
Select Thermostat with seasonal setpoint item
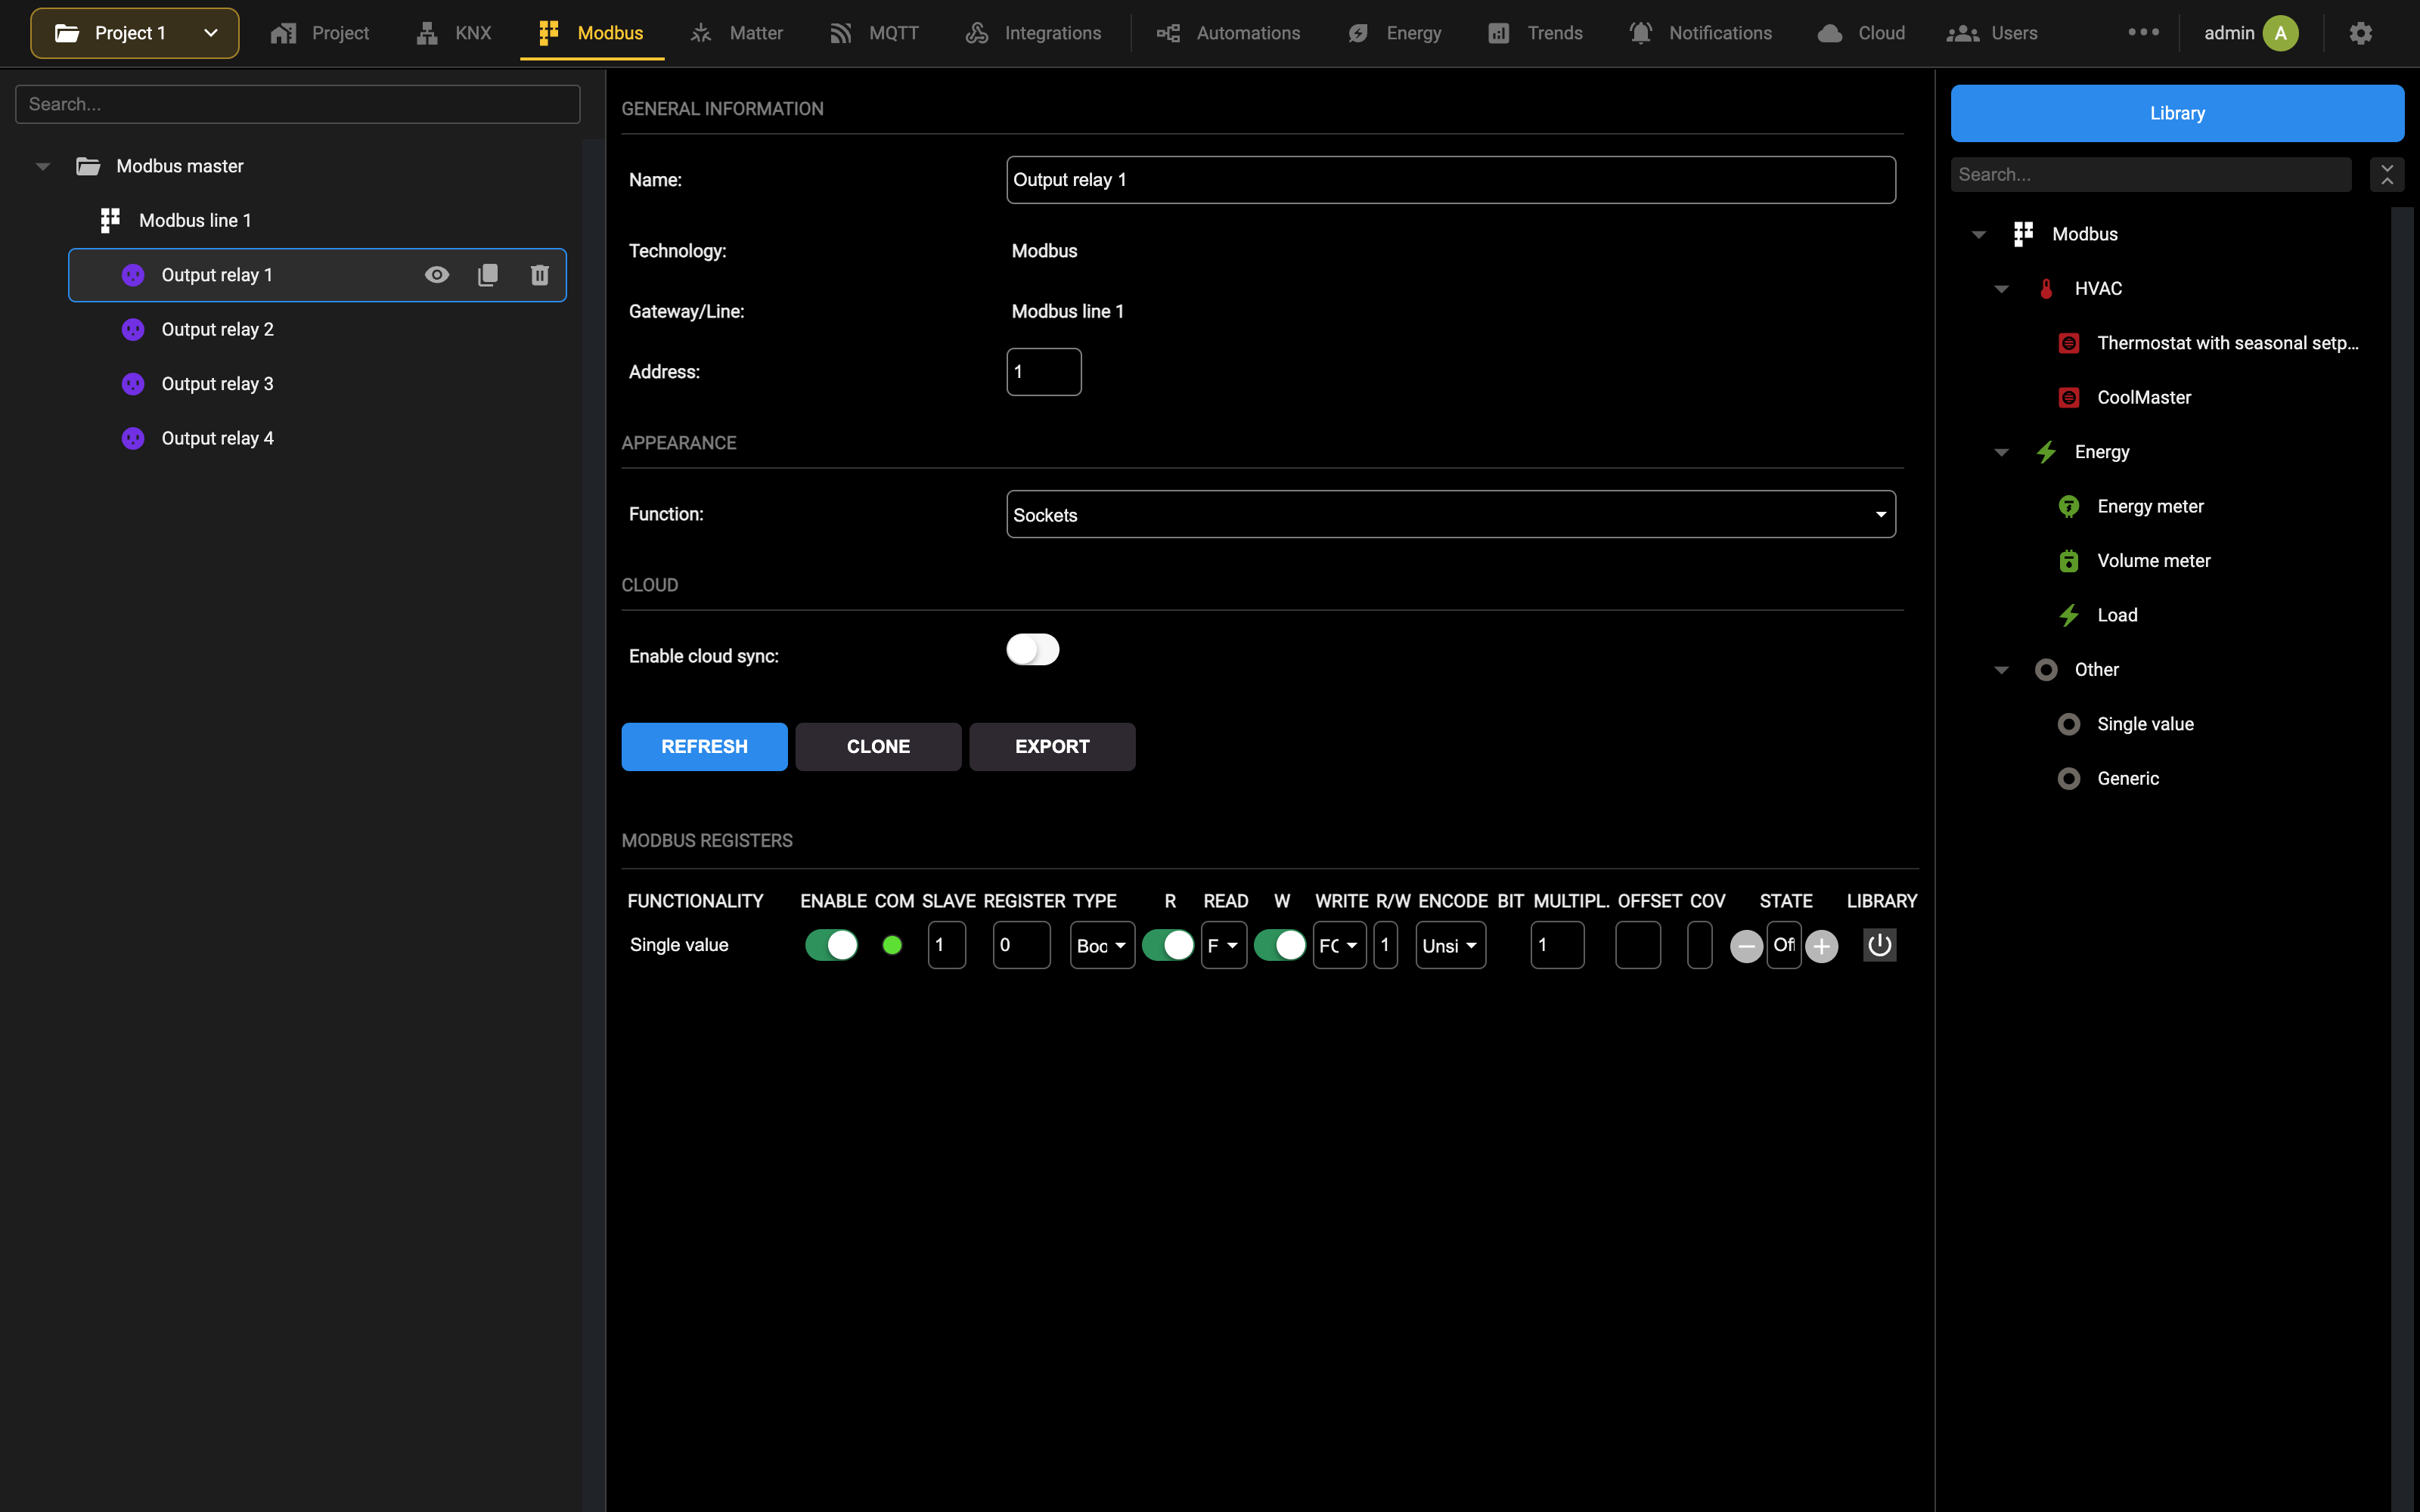click(2227, 343)
